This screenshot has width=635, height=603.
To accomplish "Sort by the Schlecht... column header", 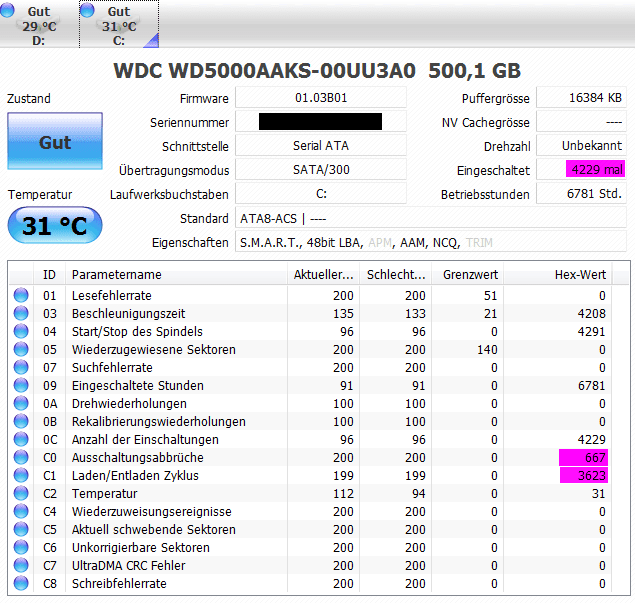I will (396, 275).
